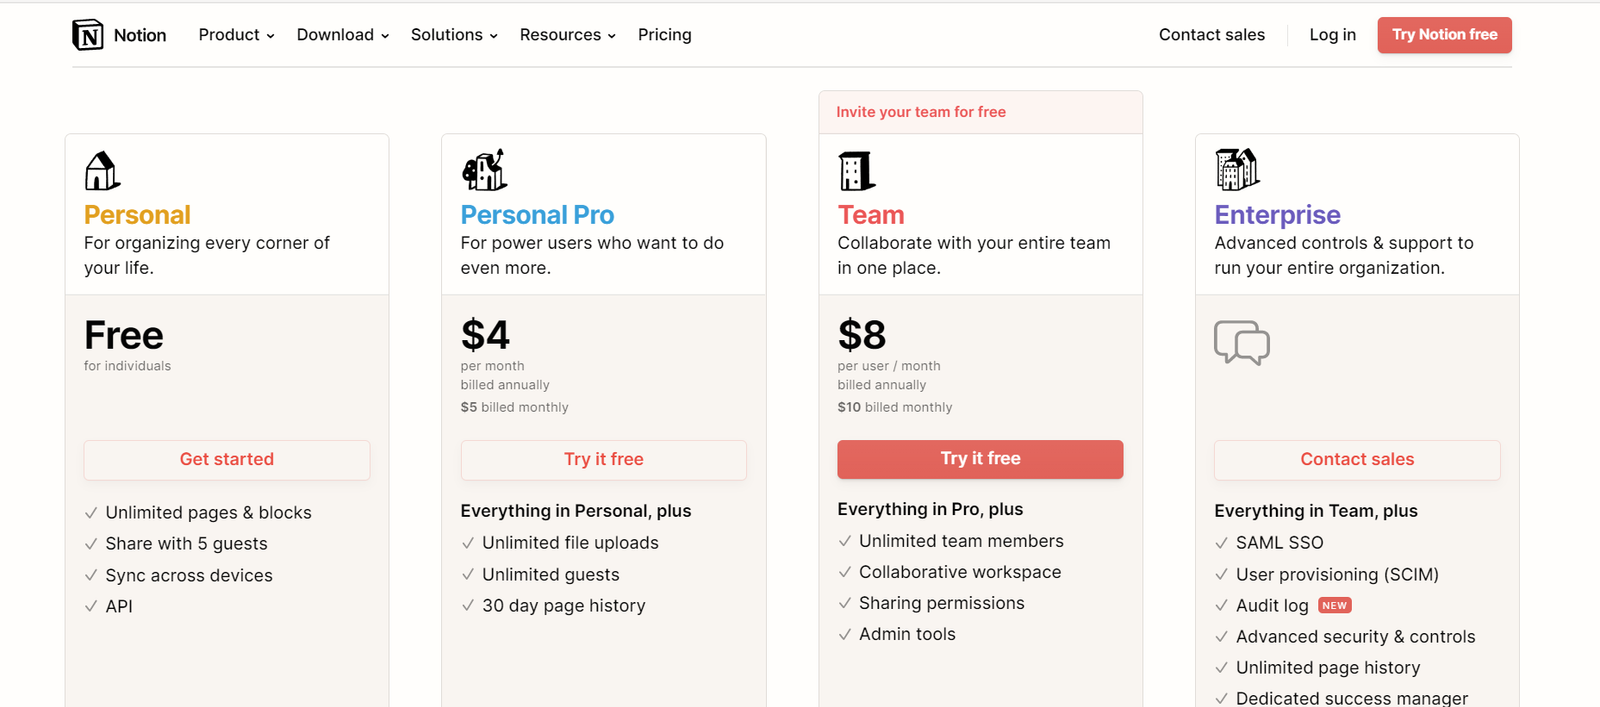Image resolution: width=1600 pixels, height=707 pixels.
Task: Click Get started for Personal plan
Action: point(227,459)
